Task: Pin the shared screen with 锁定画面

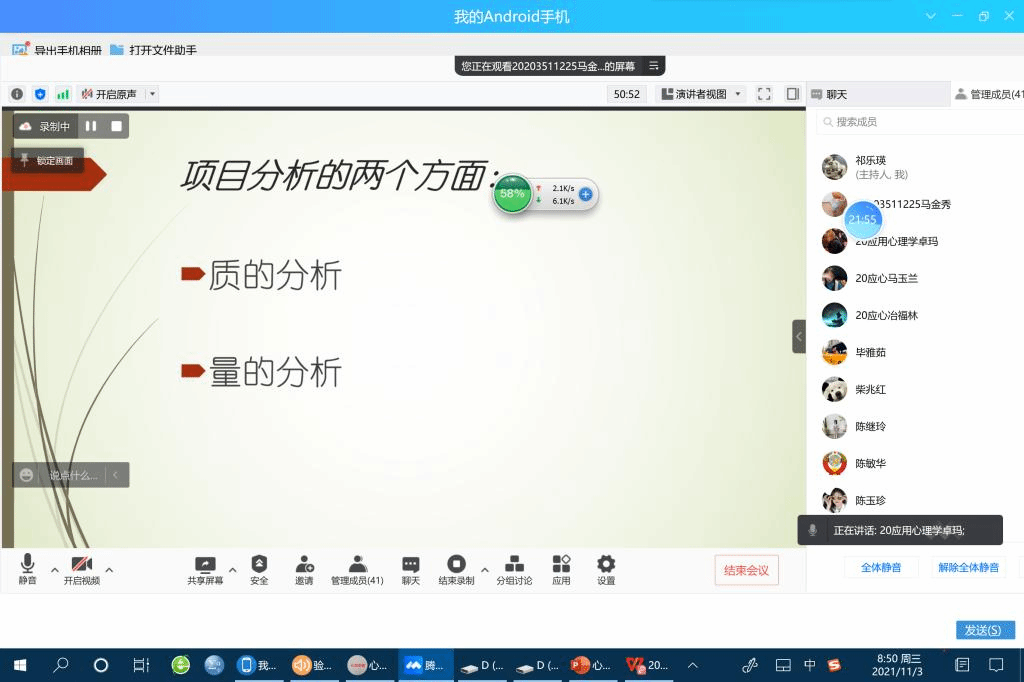Action: click(48, 159)
